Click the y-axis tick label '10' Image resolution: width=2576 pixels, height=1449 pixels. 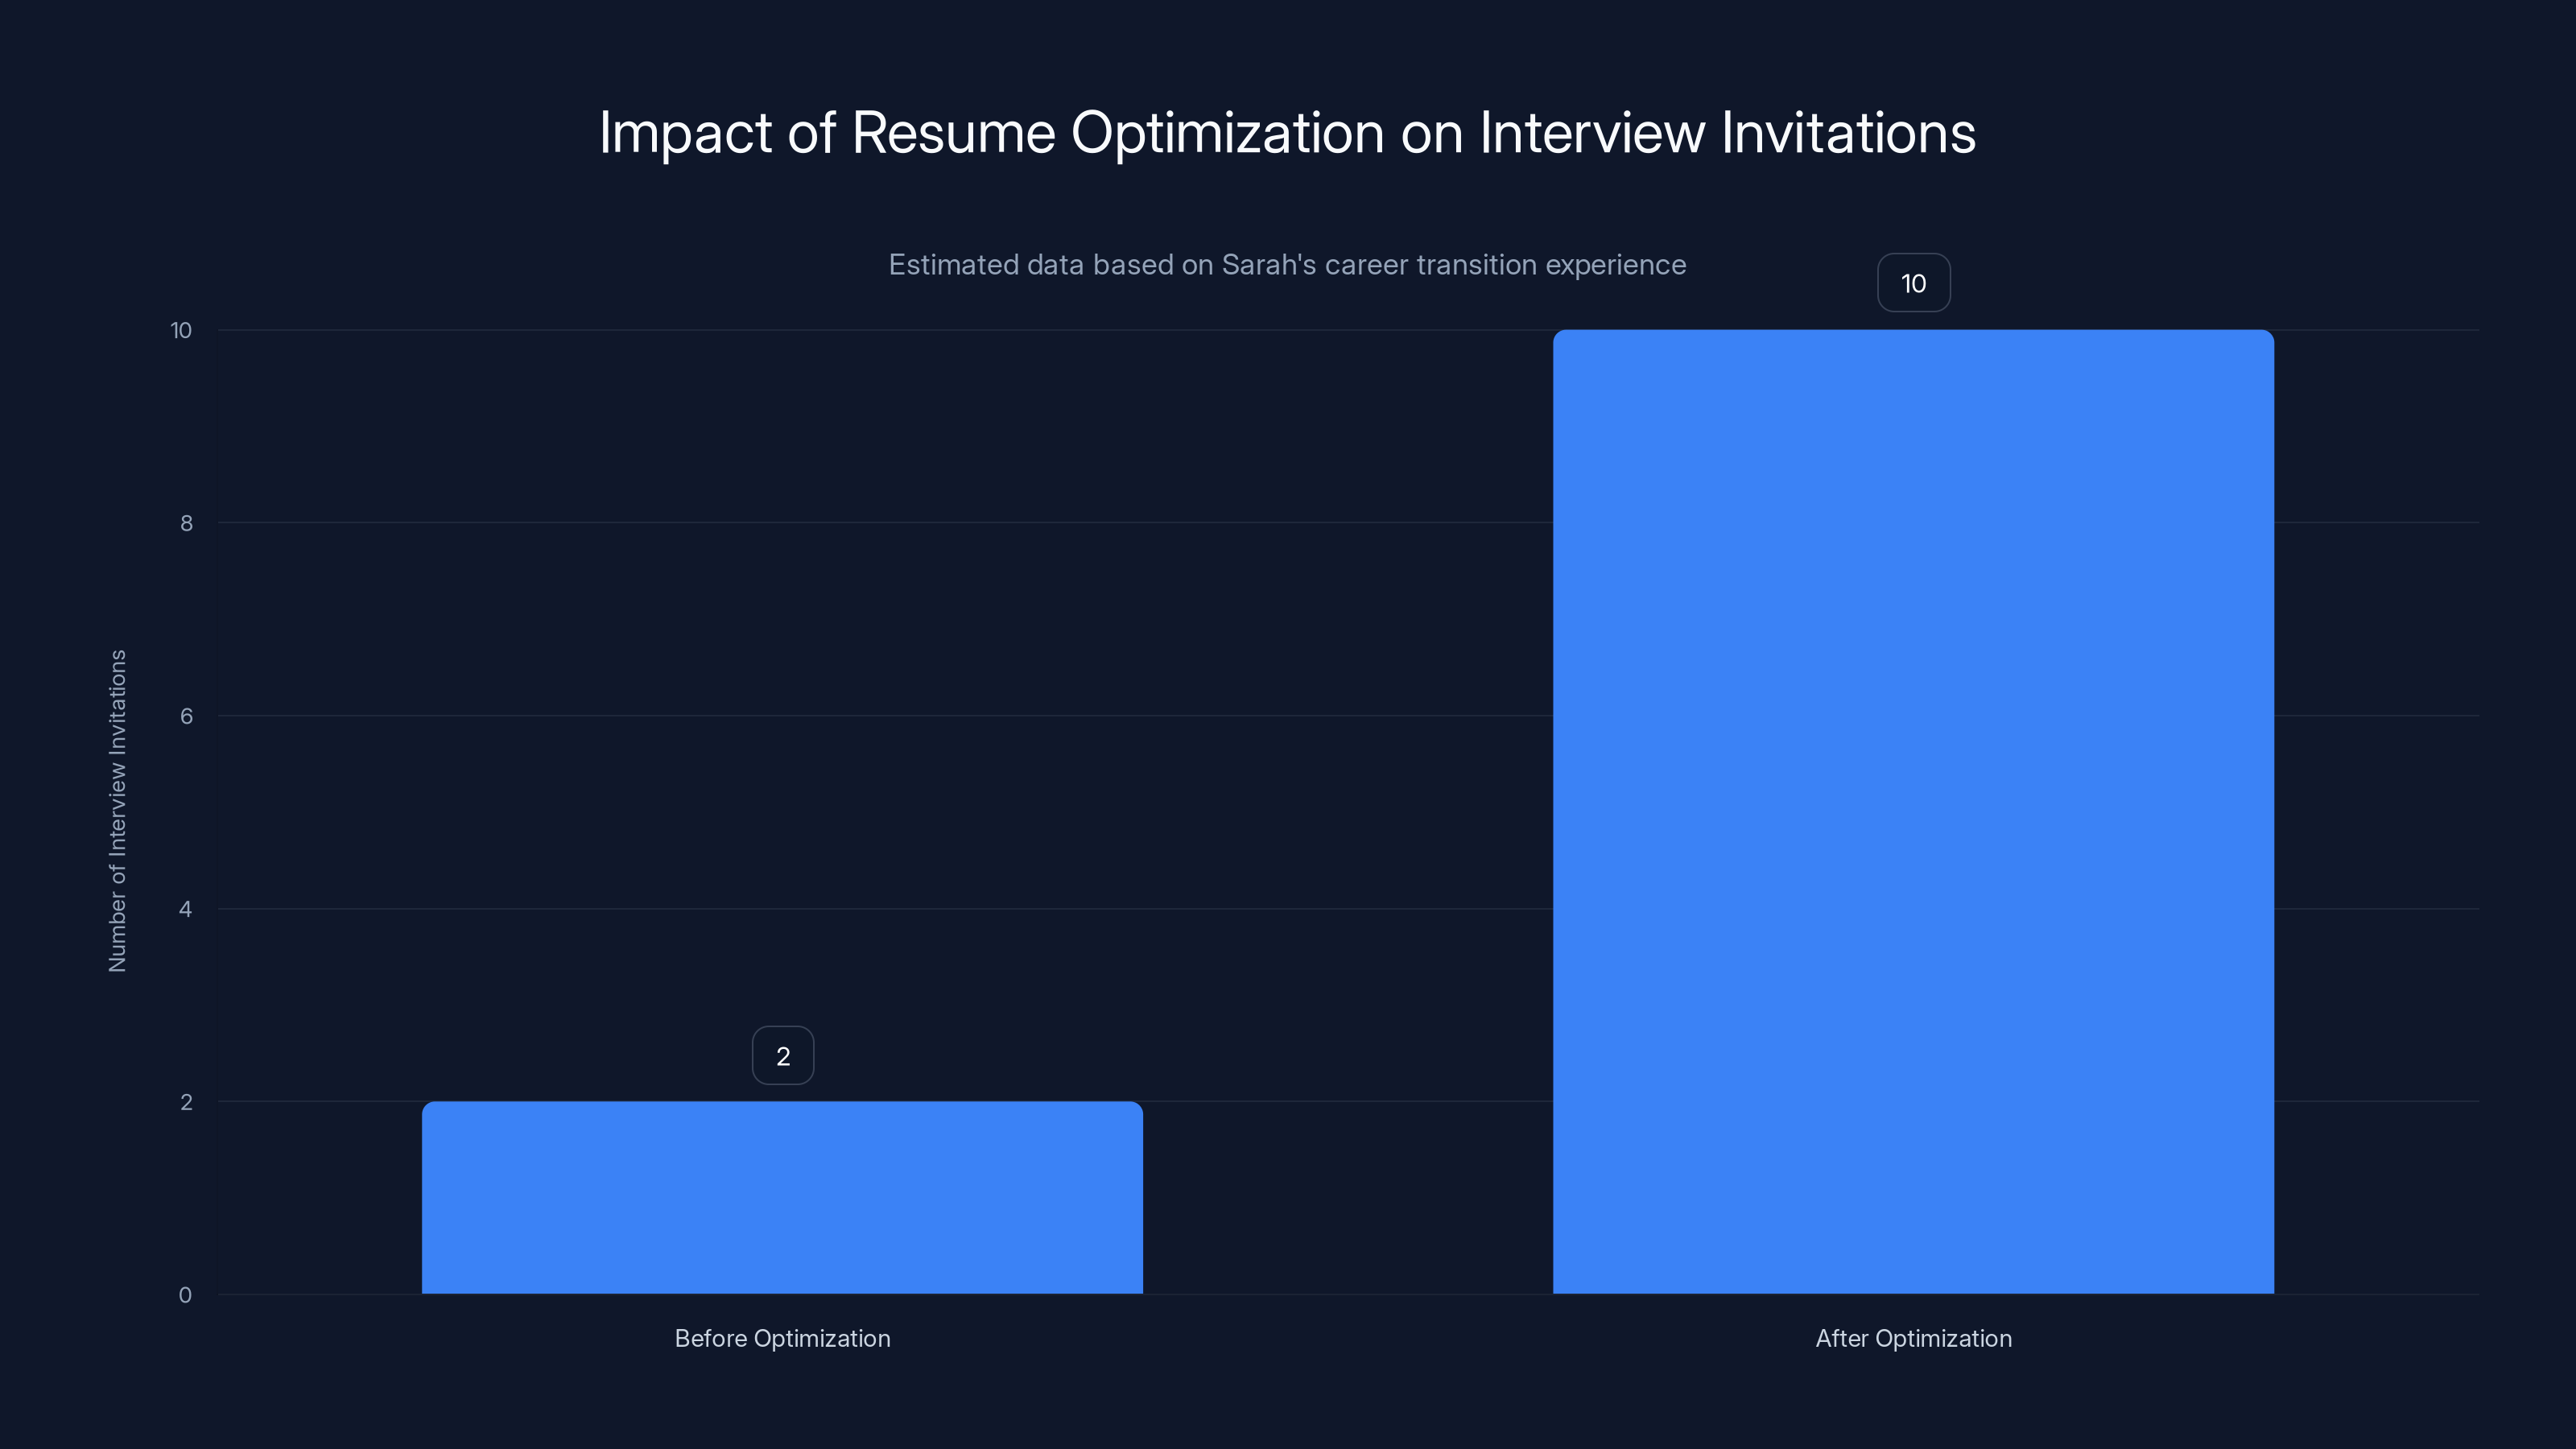(x=181, y=331)
